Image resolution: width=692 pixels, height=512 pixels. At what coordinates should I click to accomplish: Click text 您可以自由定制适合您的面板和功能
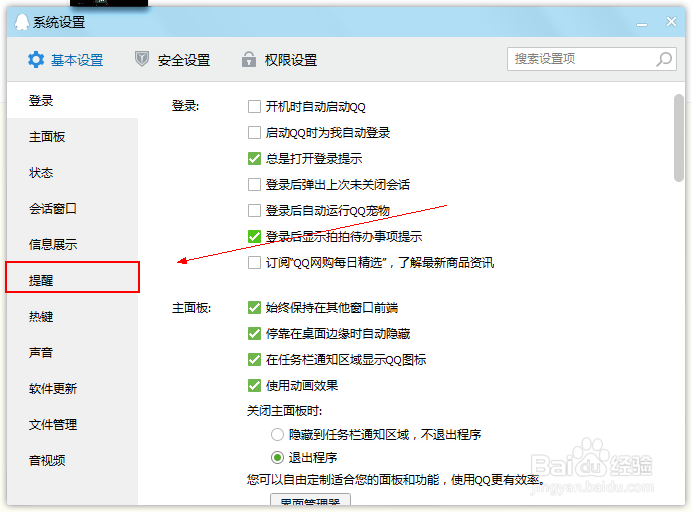pyautogui.click(x=343, y=479)
